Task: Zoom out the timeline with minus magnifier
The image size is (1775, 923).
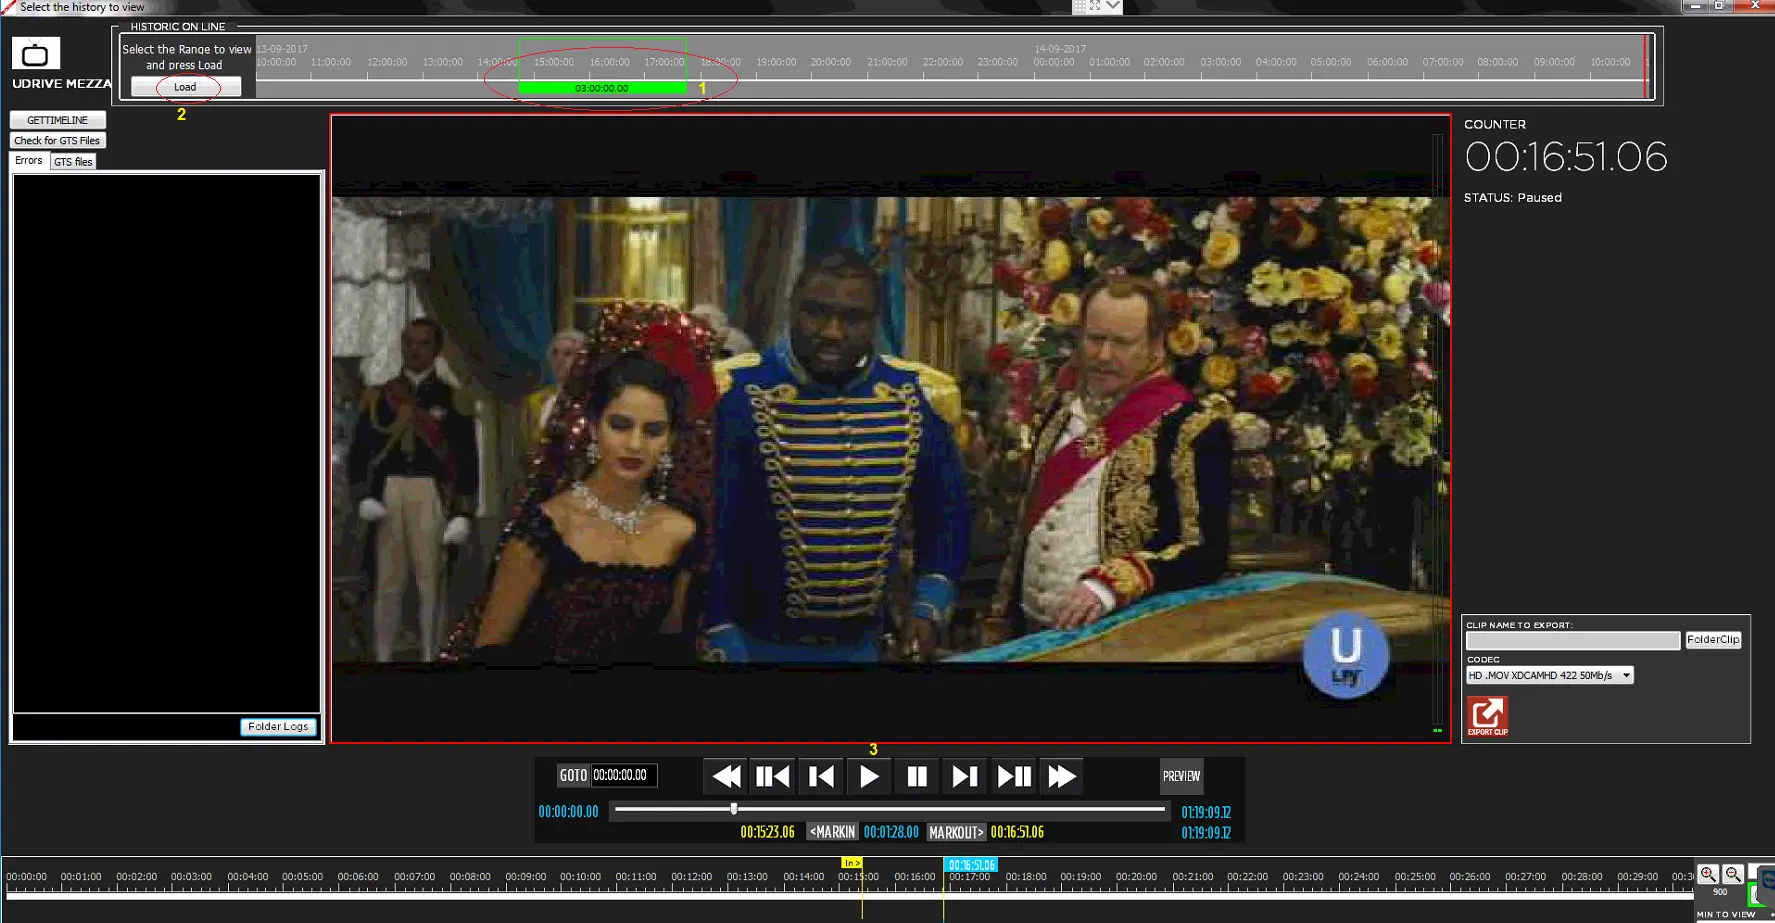Action: (x=1733, y=874)
